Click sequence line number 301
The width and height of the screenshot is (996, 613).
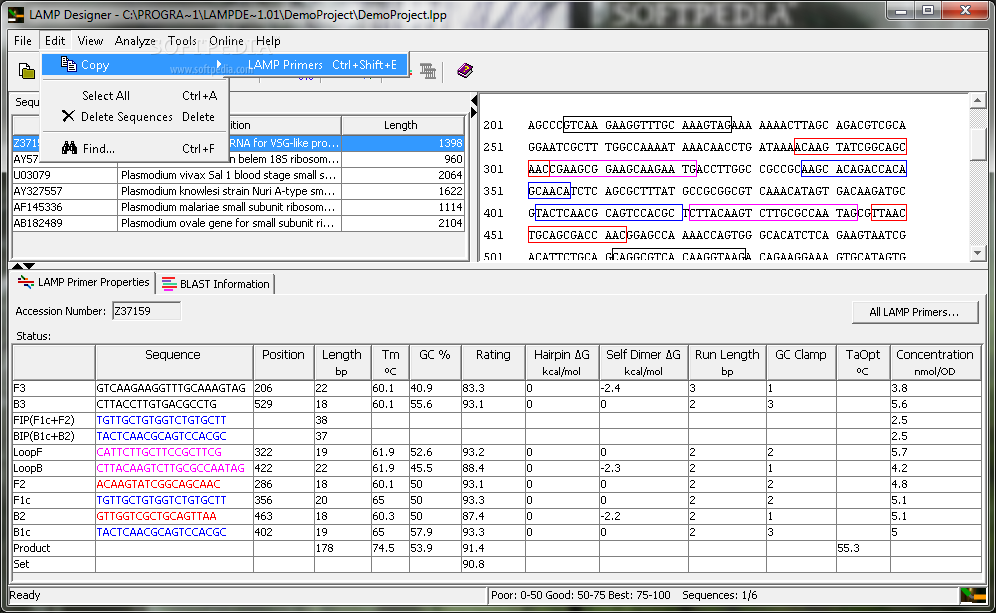(x=493, y=169)
